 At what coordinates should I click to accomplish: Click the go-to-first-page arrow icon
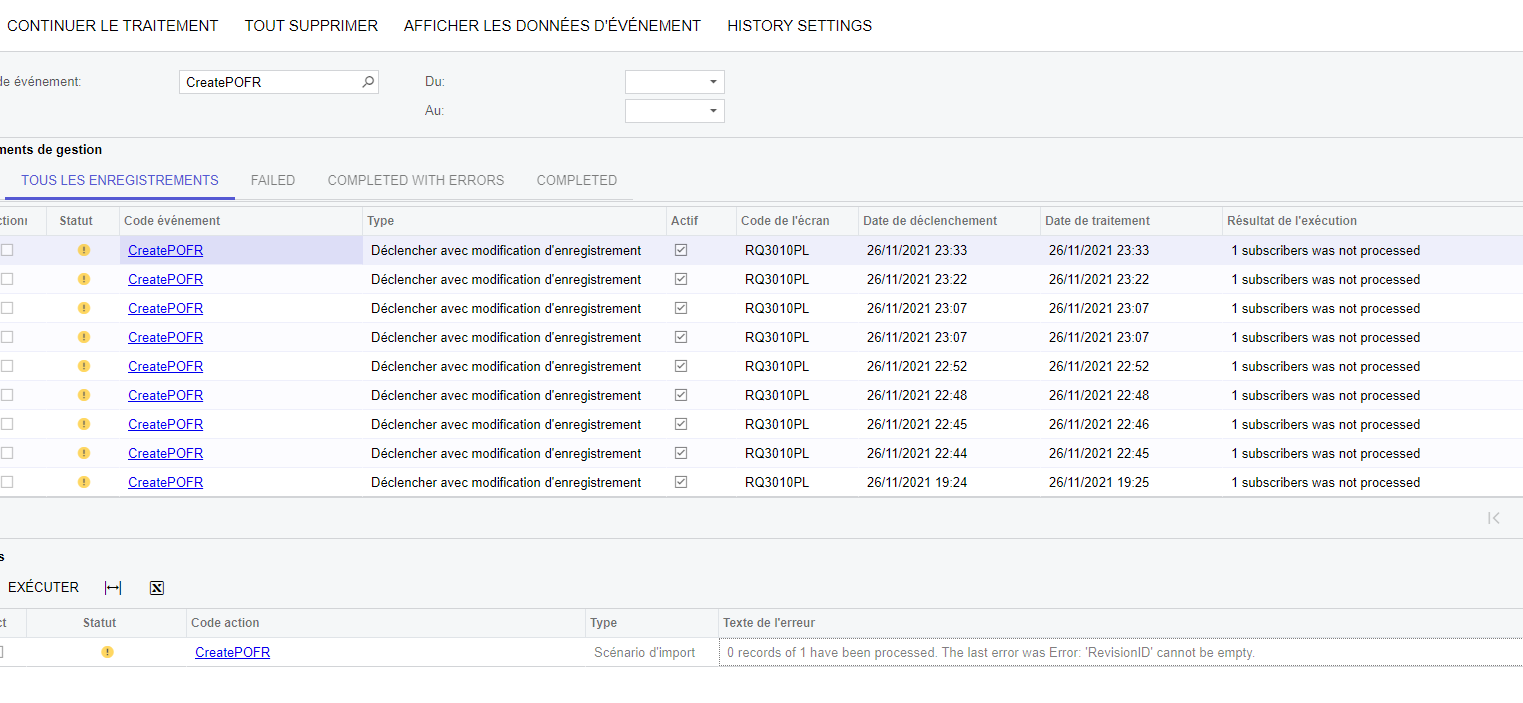click(x=1493, y=518)
